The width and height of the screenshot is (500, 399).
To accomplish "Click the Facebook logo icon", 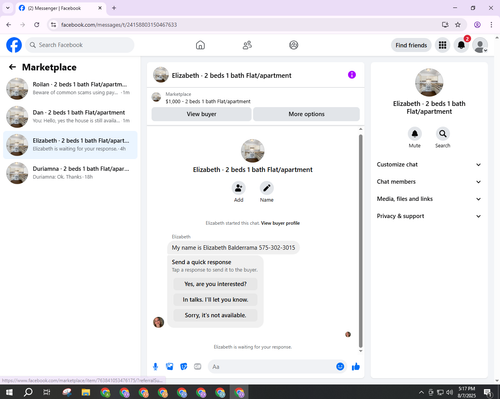I will click(x=14, y=45).
